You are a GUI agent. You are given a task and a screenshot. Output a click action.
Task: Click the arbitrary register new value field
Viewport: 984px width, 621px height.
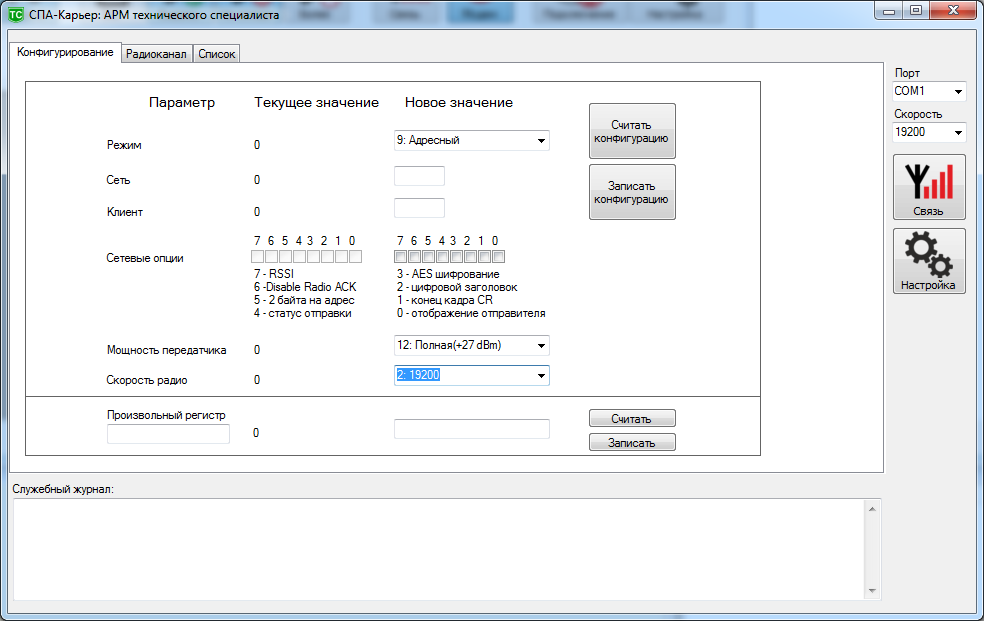(x=472, y=429)
